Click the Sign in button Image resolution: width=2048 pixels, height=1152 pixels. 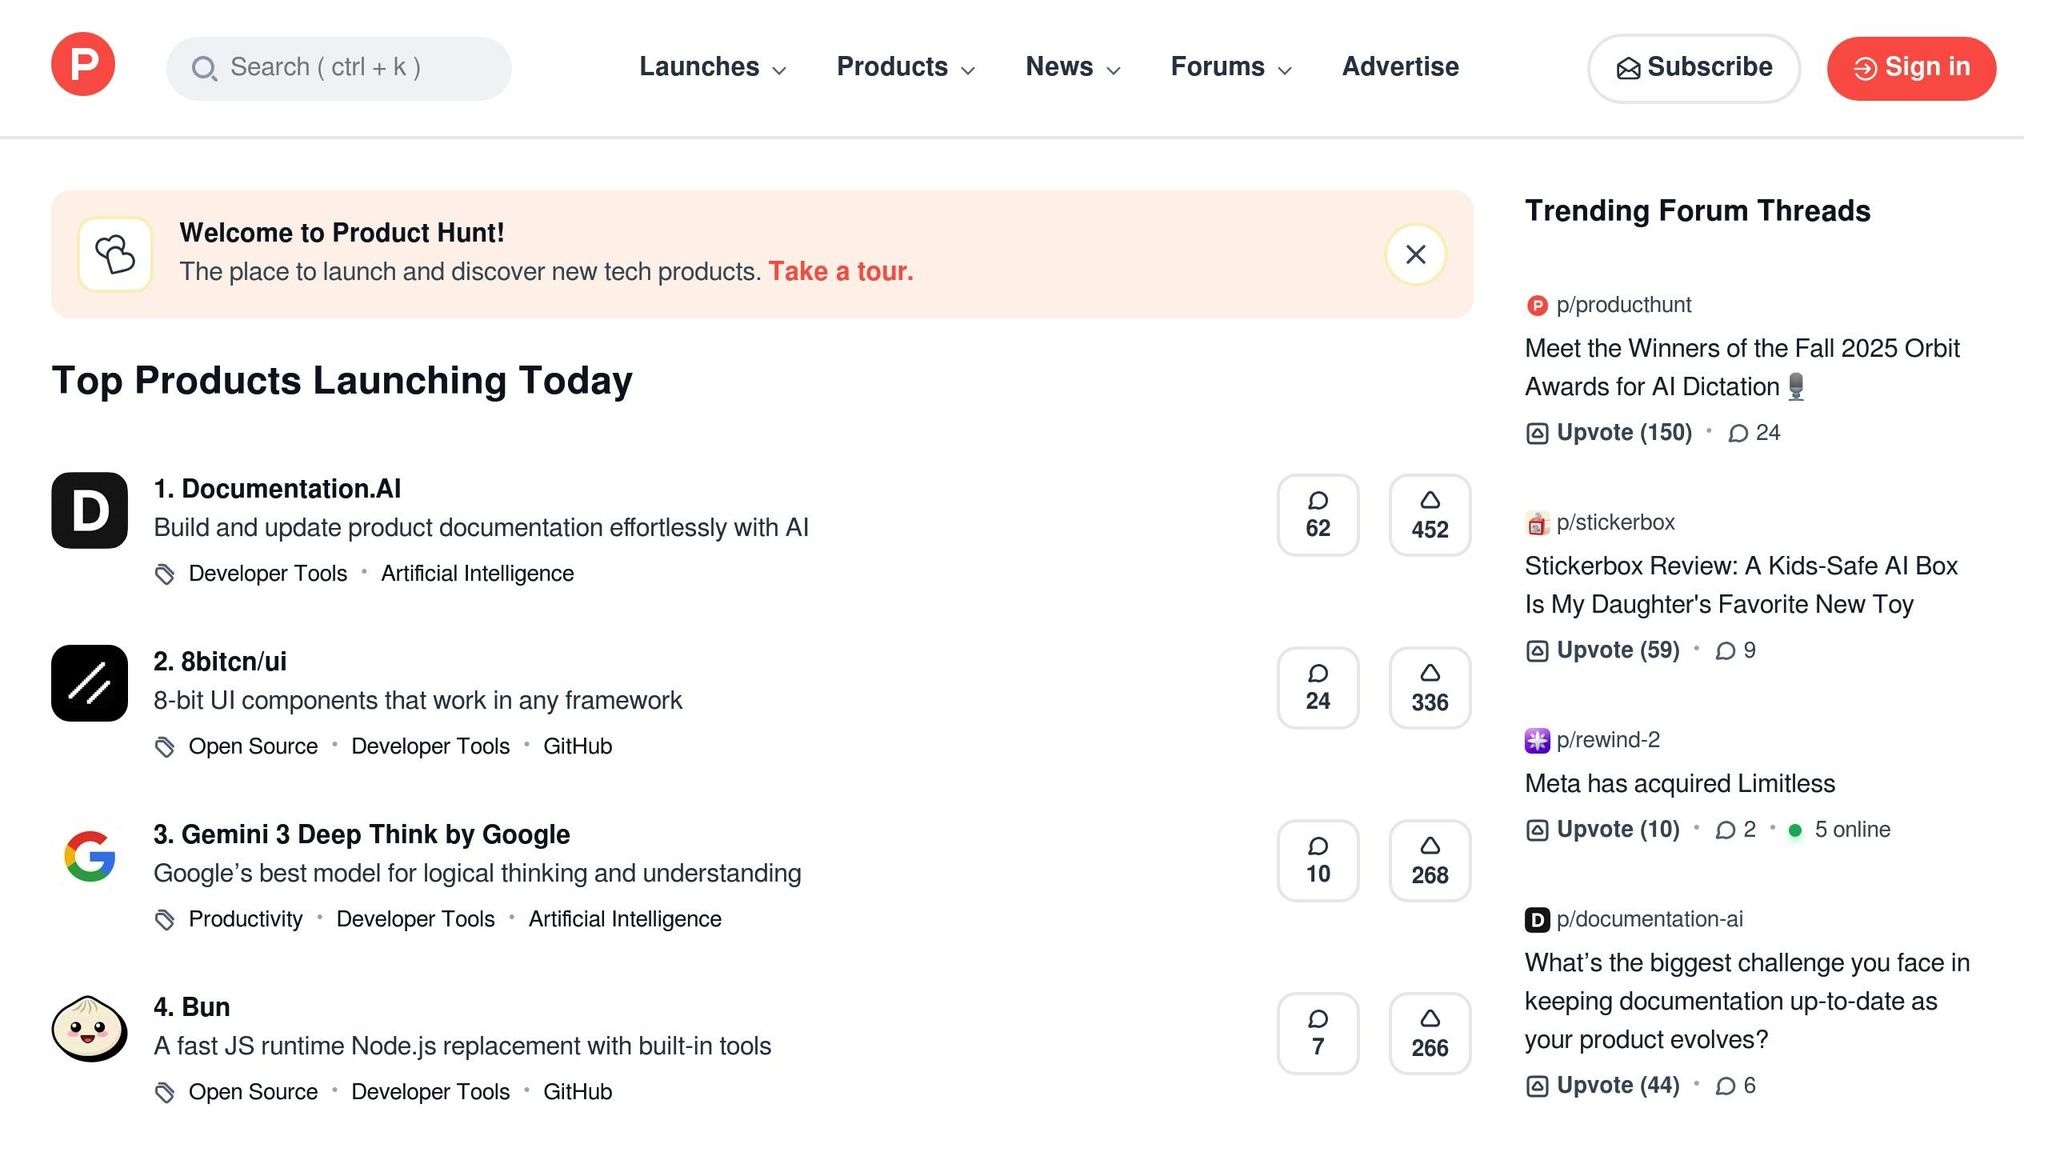(1910, 68)
